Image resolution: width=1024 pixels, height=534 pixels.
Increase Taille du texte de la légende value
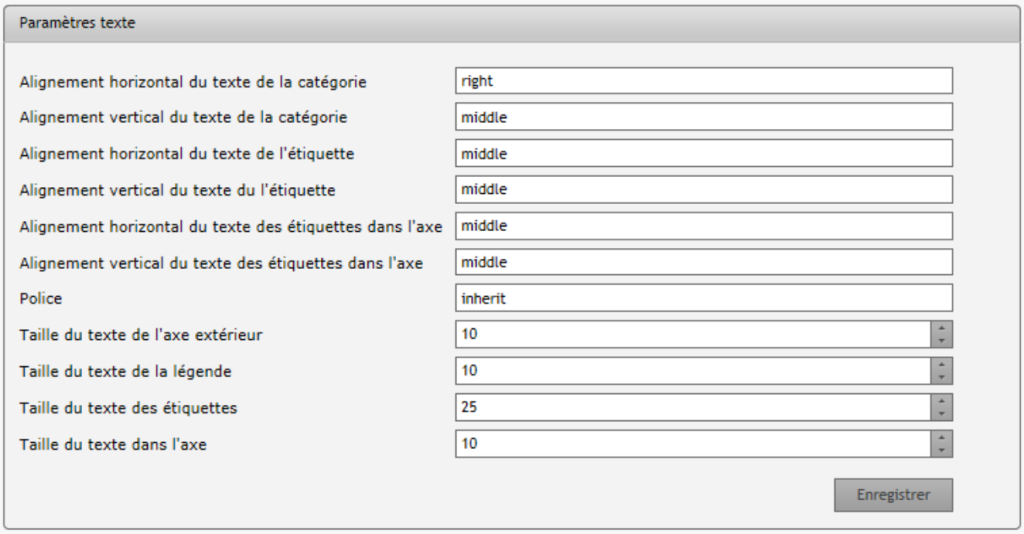point(941,364)
